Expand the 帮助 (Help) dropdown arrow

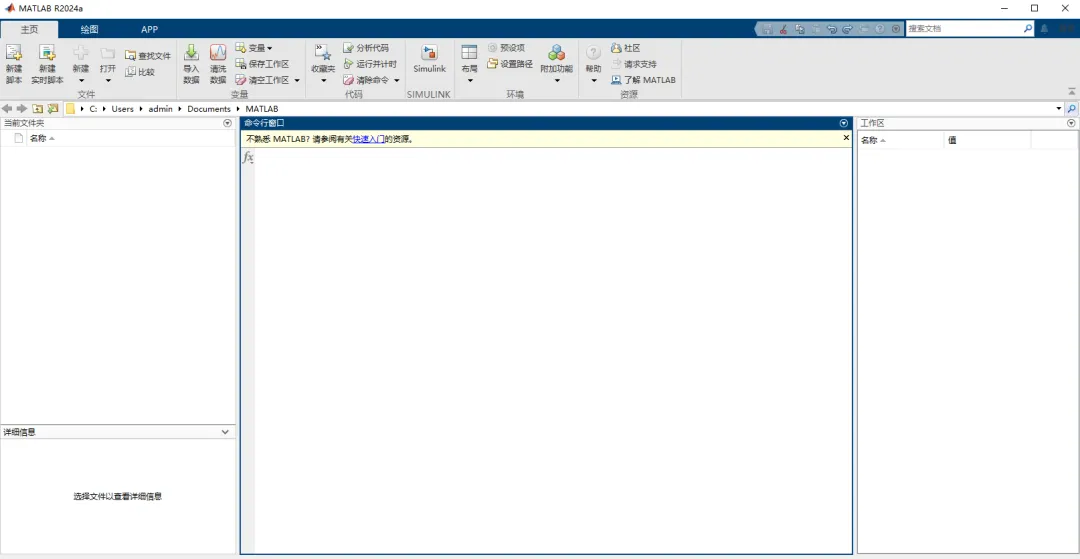pos(593,81)
